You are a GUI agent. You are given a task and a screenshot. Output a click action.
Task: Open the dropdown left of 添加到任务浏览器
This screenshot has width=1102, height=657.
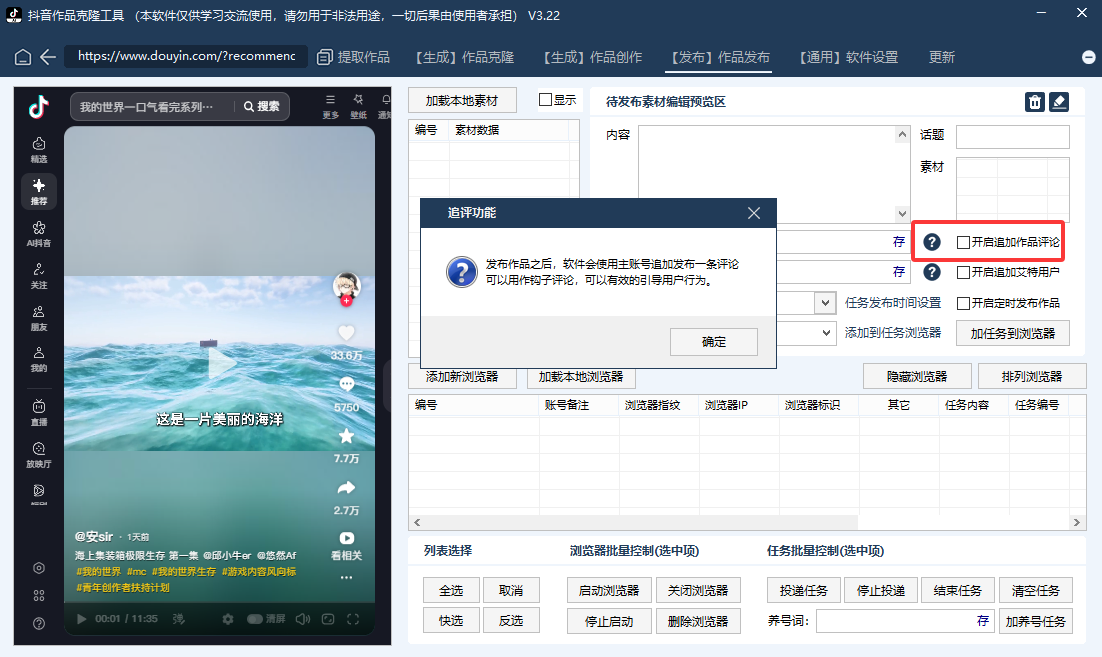pos(824,332)
